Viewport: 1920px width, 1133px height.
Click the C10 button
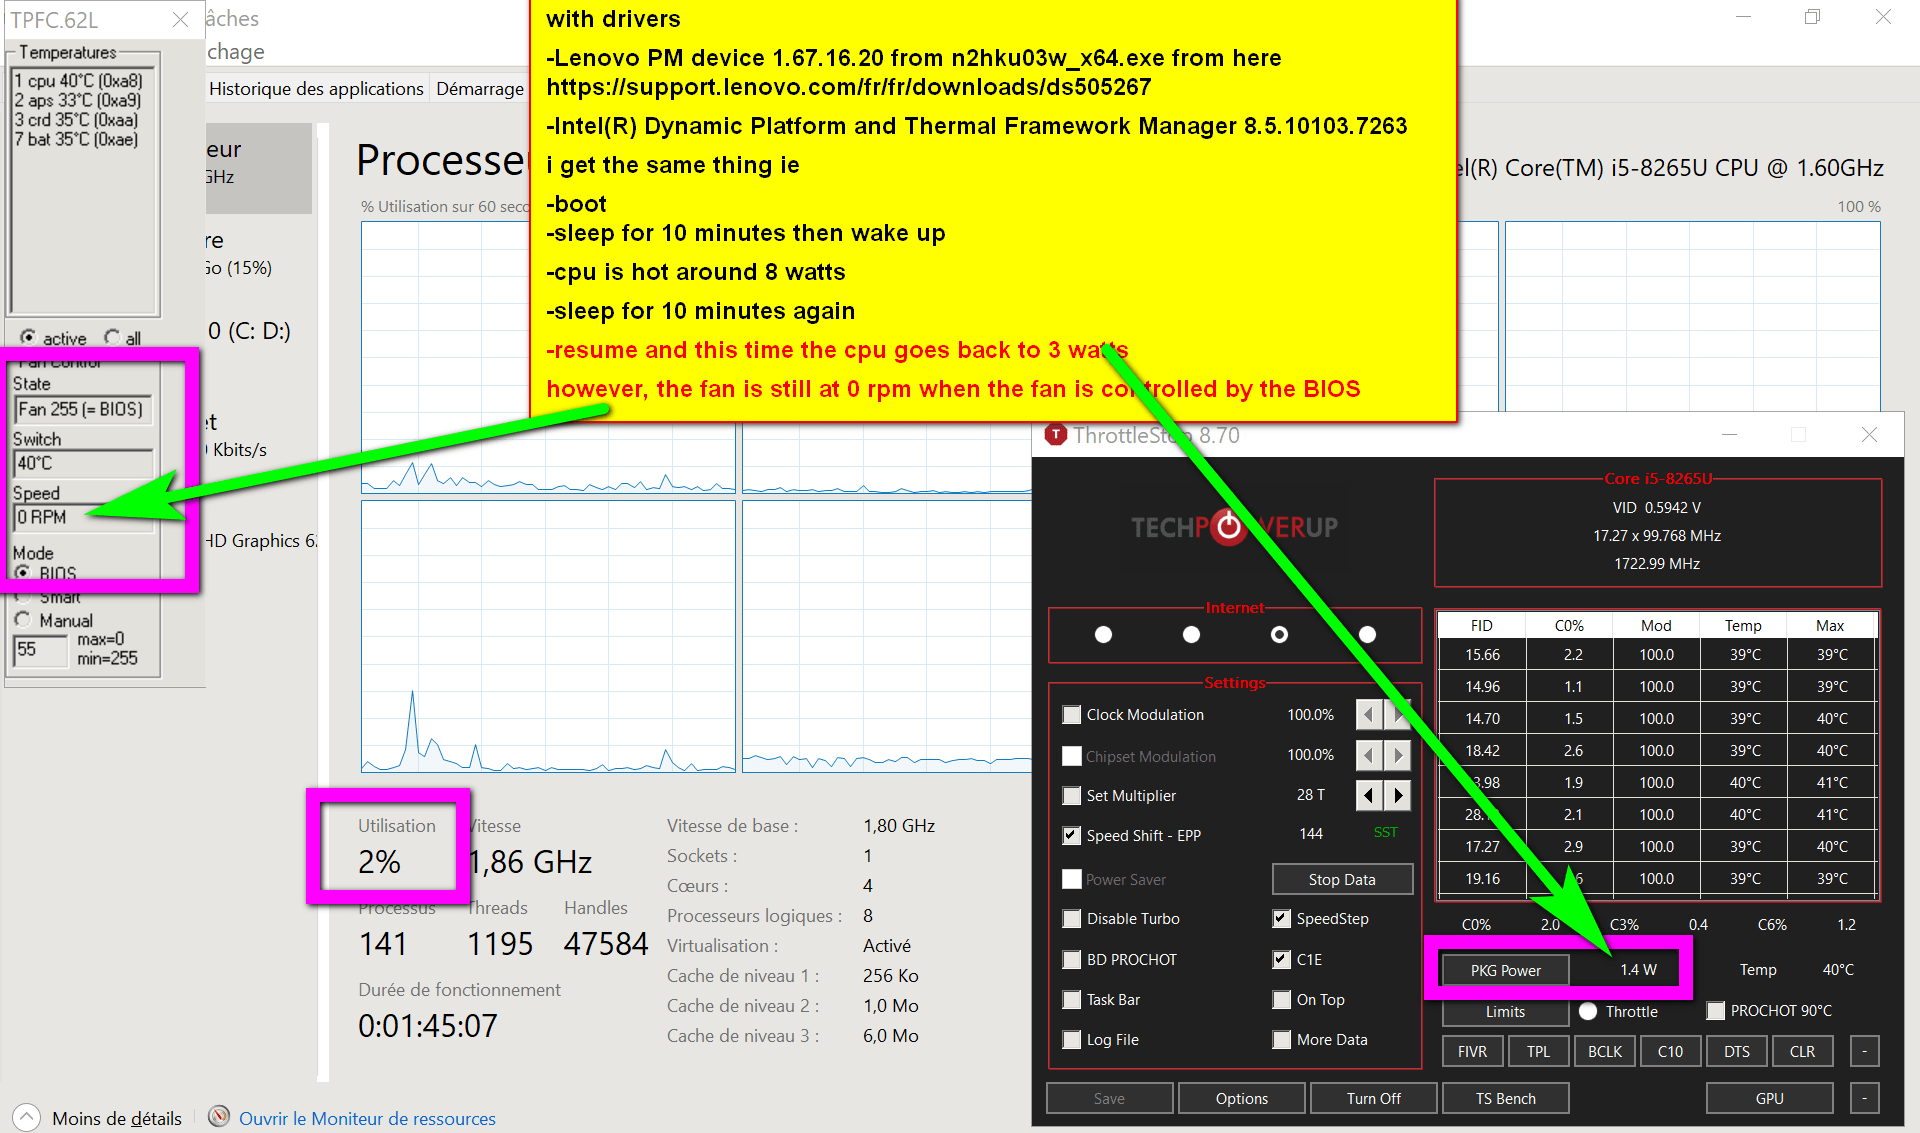[x=1670, y=1051]
